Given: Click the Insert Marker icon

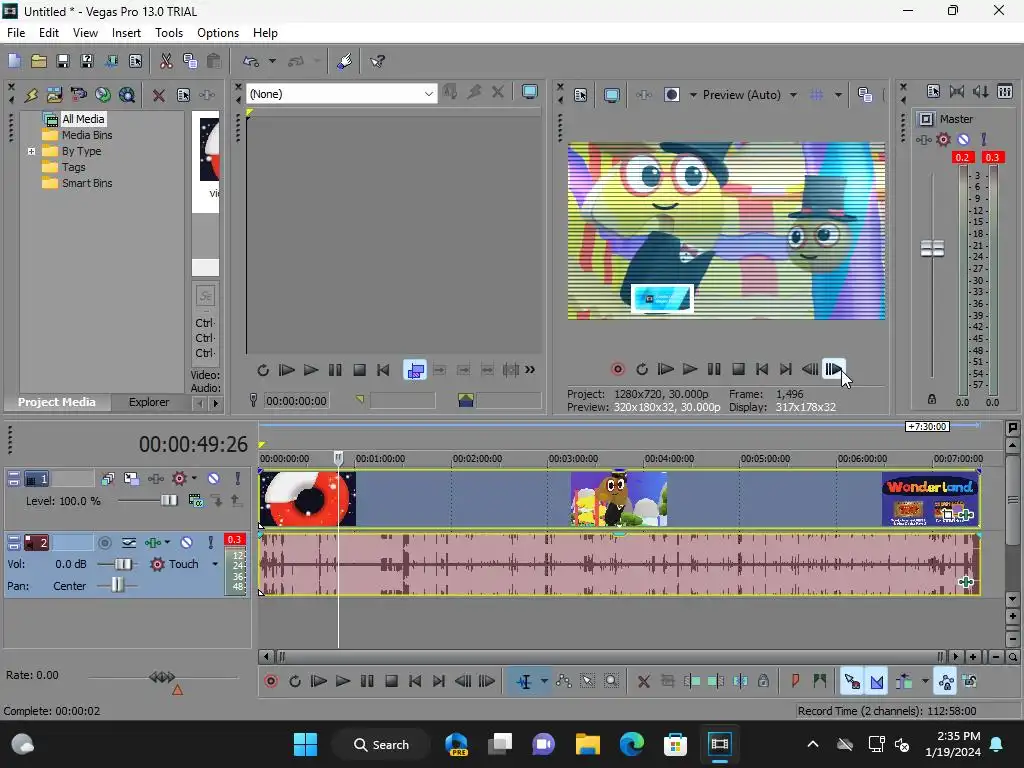Looking at the screenshot, I should (x=795, y=682).
